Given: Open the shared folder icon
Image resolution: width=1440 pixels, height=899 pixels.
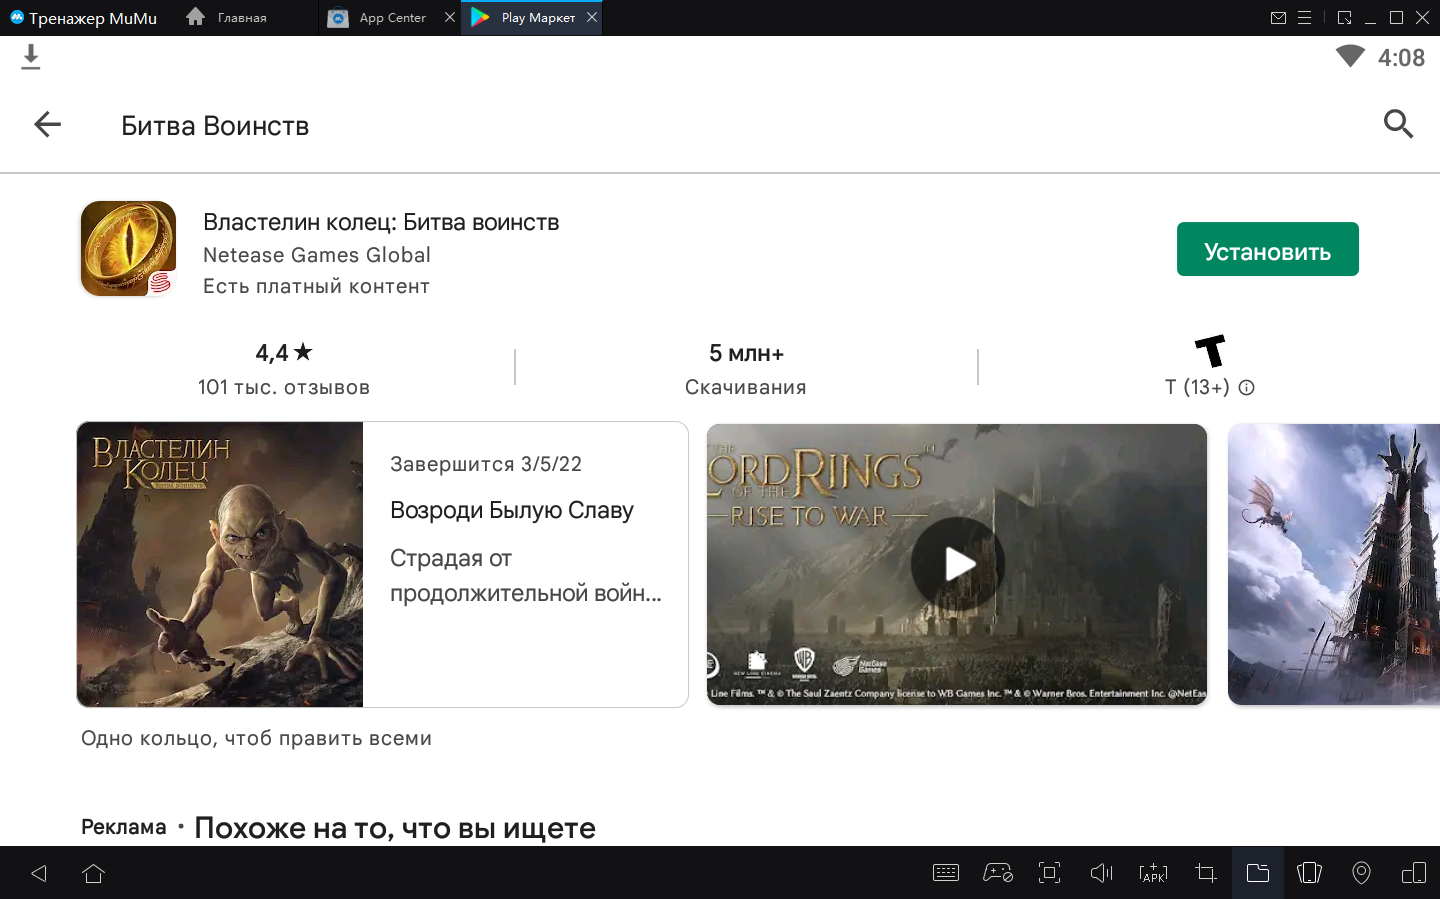Looking at the screenshot, I should pyautogui.click(x=1257, y=873).
